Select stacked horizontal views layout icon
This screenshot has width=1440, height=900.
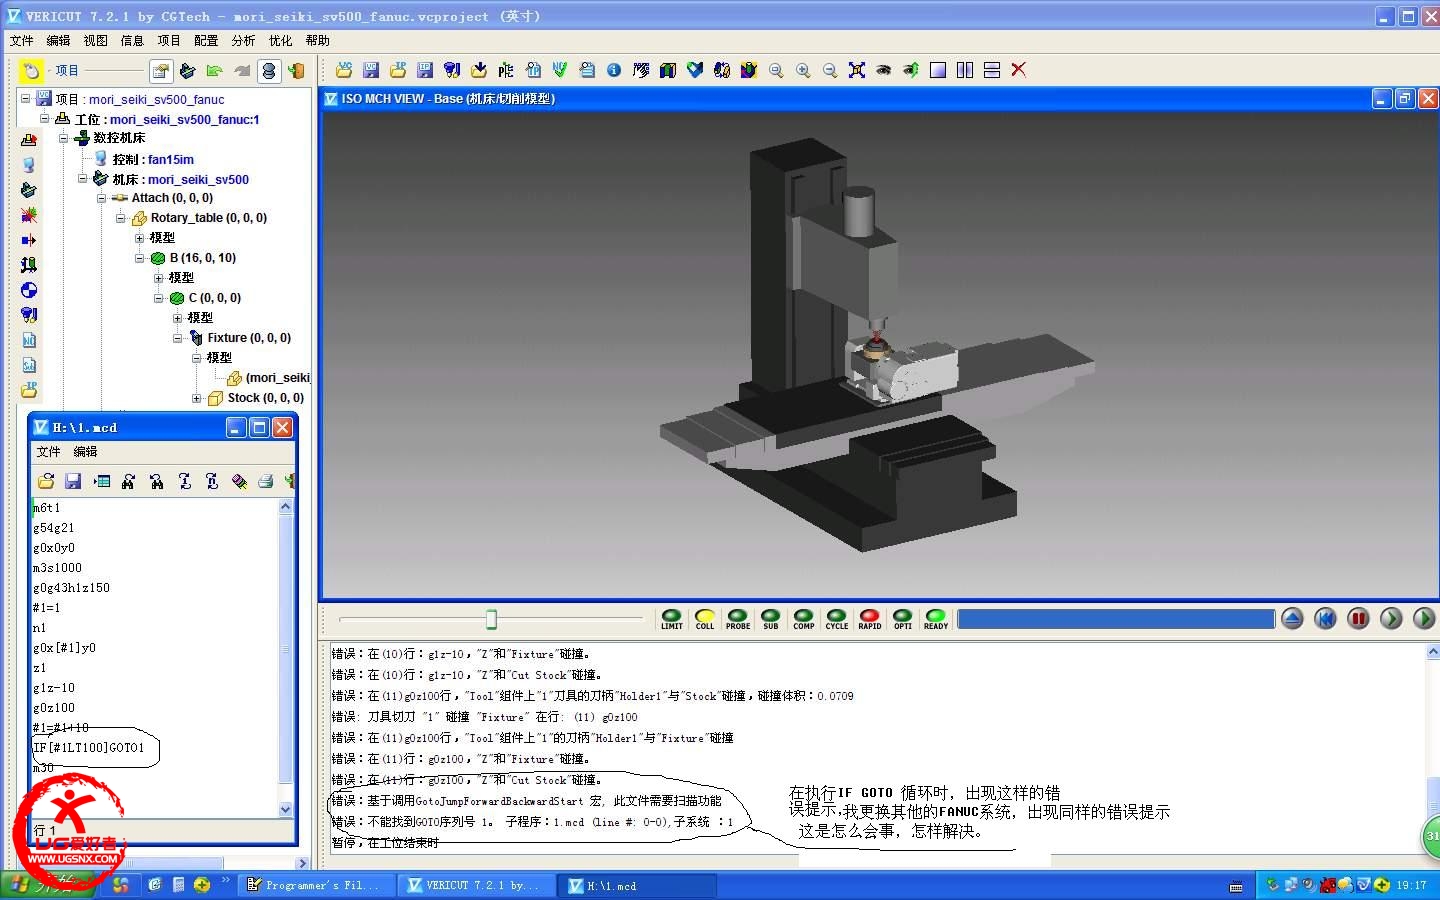tap(992, 70)
